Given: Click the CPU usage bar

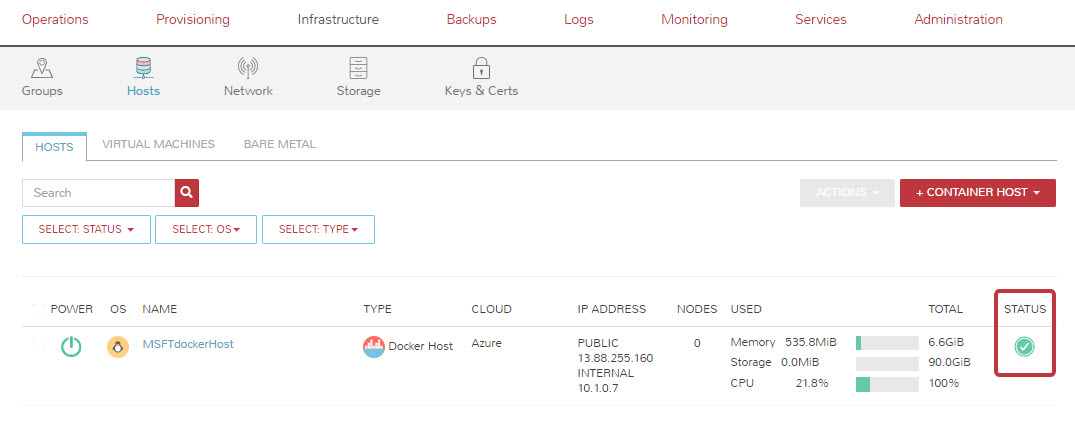Looking at the screenshot, I should click(887, 384).
